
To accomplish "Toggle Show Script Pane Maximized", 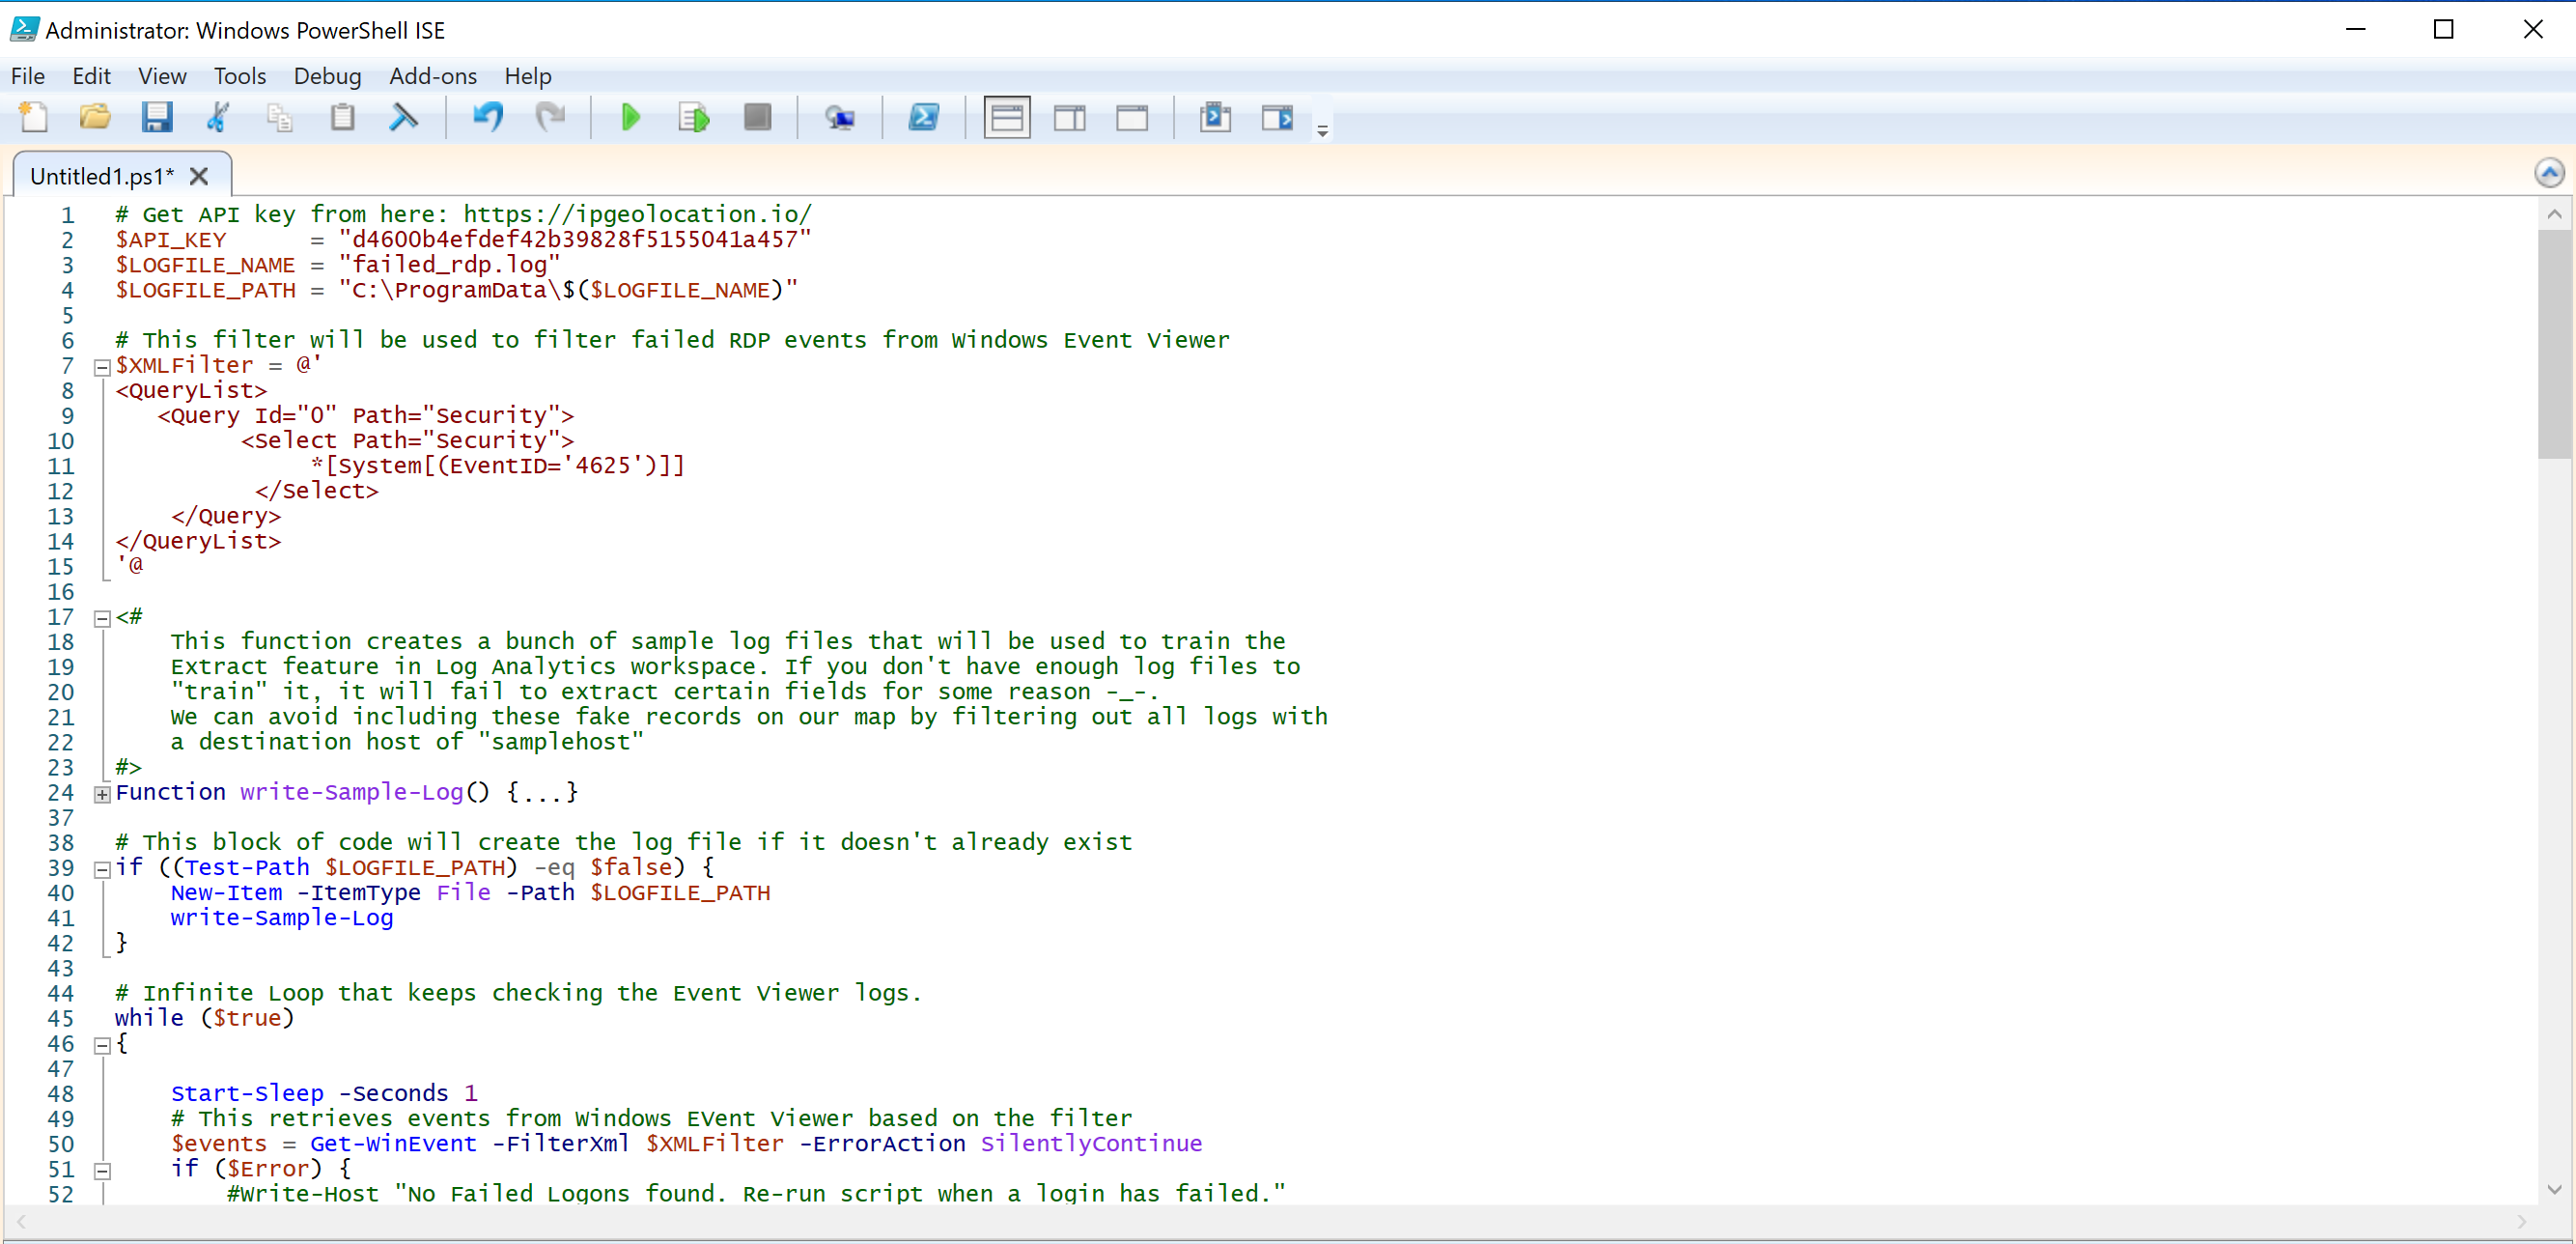I will click(1132, 117).
